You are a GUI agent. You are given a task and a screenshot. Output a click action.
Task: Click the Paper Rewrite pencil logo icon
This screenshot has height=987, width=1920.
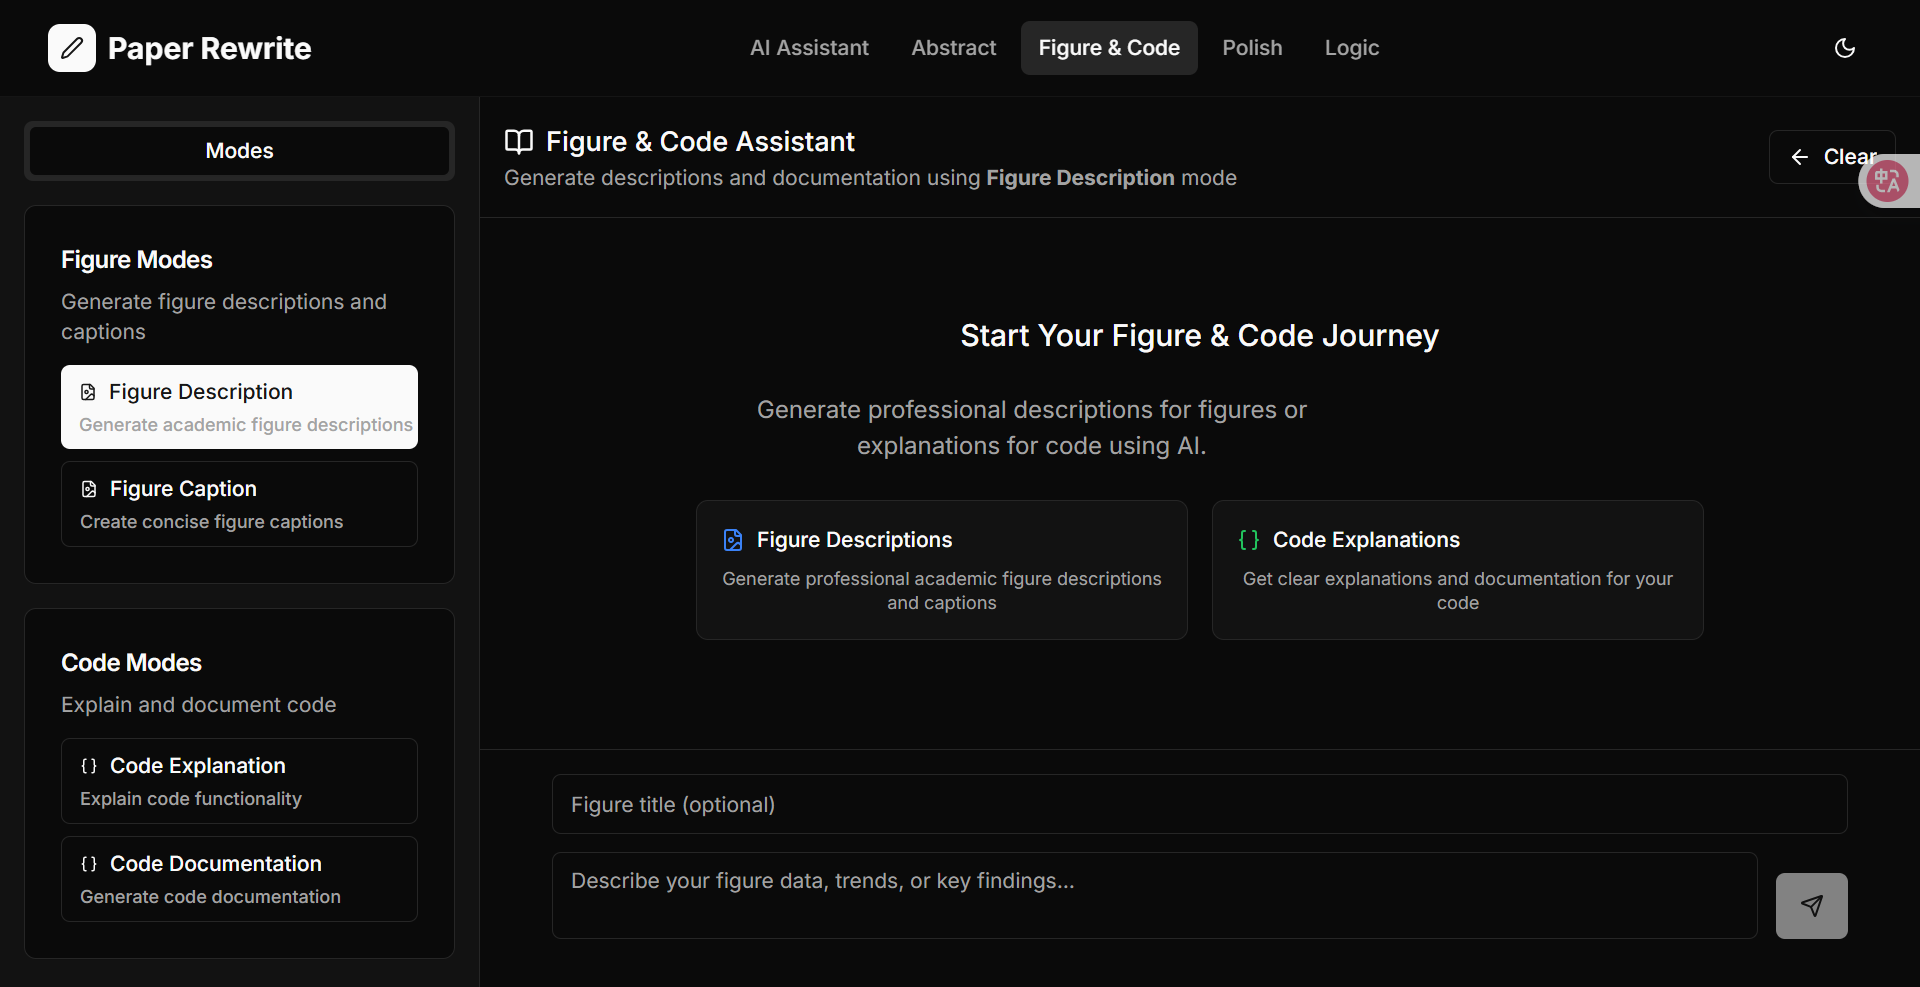coord(72,48)
